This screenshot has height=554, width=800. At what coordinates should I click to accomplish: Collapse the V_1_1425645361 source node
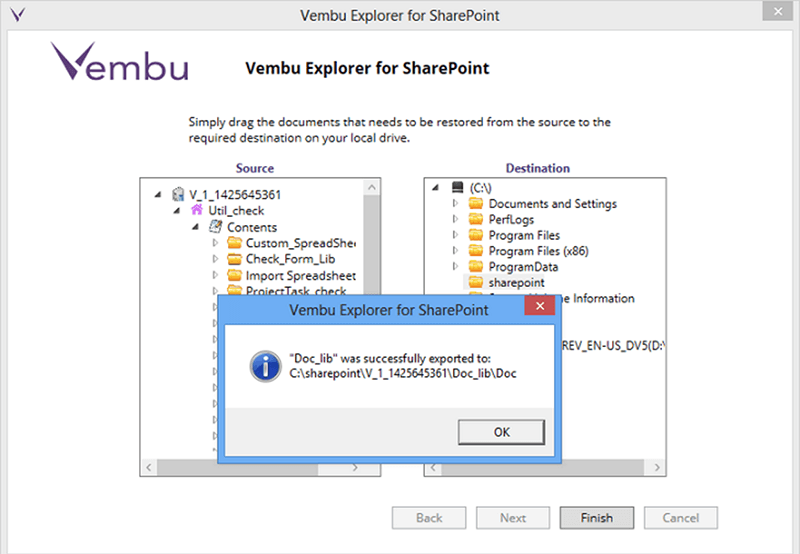tap(158, 194)
